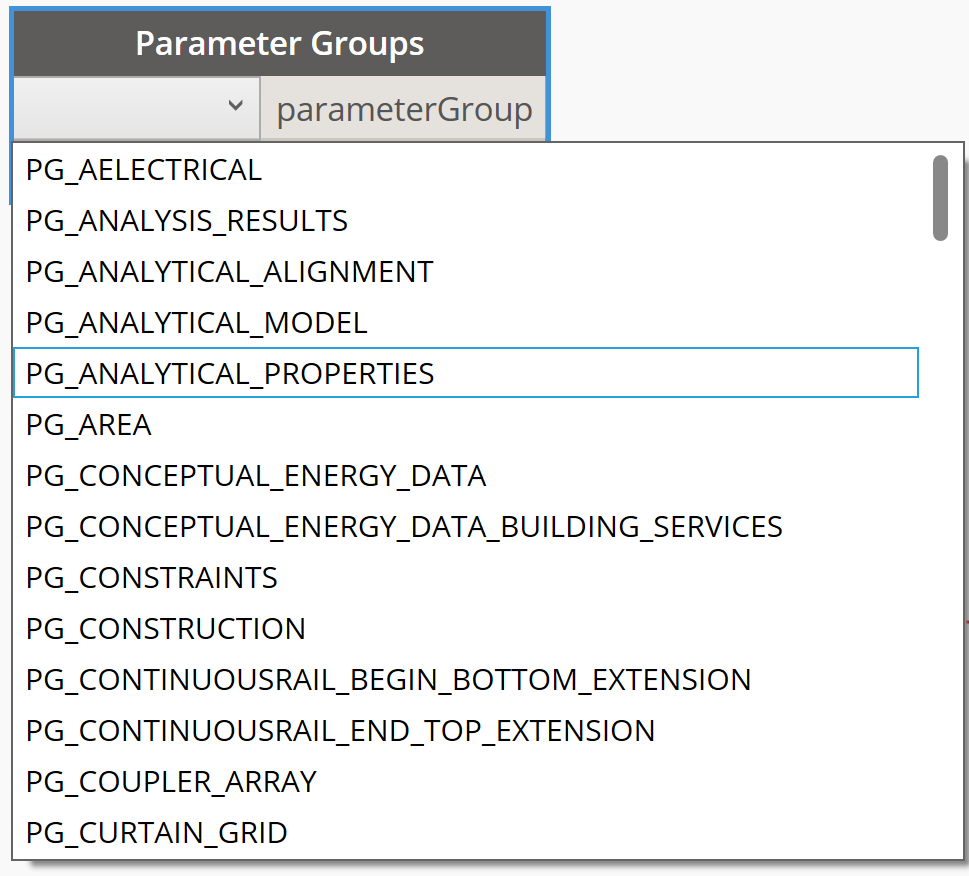969x876 pixels.
Task: Click the dropdown list scrollbar thumb
Action: pos(940,198)
